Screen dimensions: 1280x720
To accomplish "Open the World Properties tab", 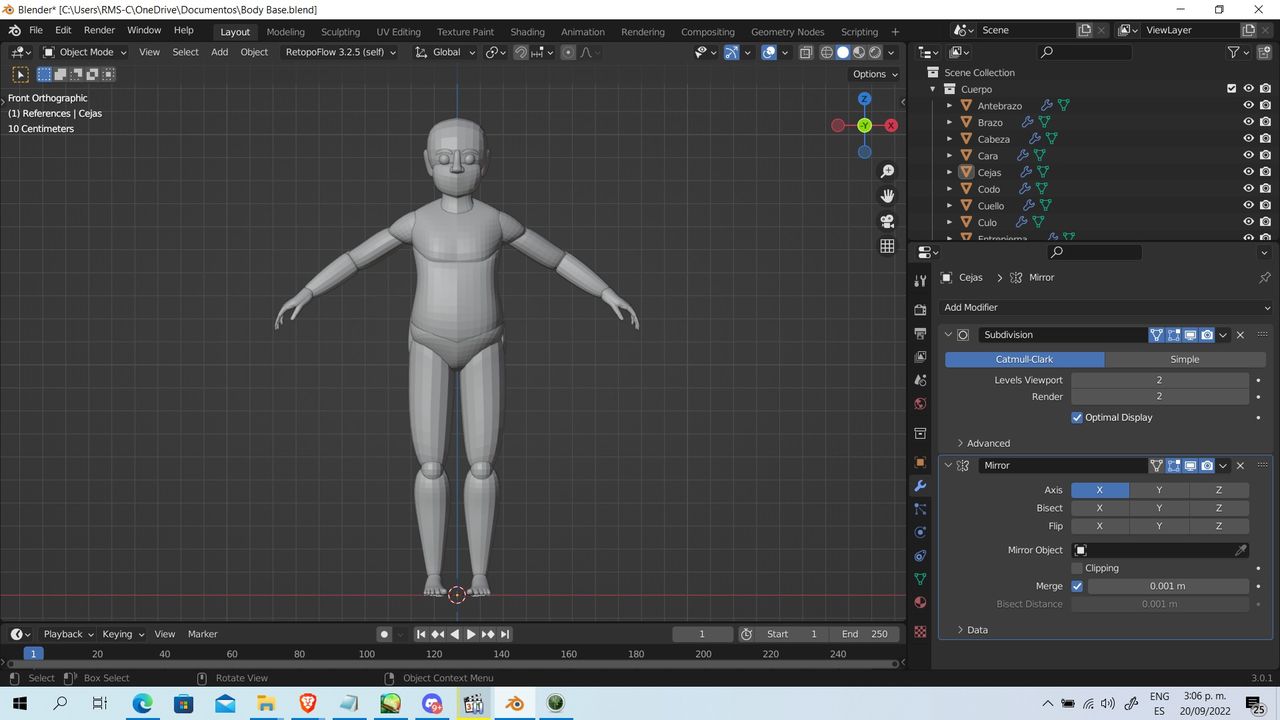I will point(919,403).
